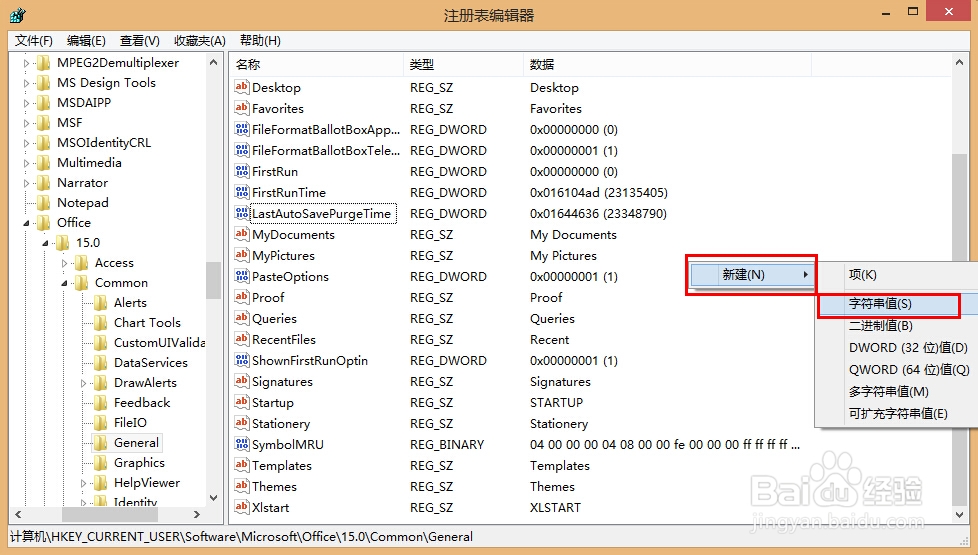
Task: Click the FirstRunTime DWORD icon
Action: [241, 192]
